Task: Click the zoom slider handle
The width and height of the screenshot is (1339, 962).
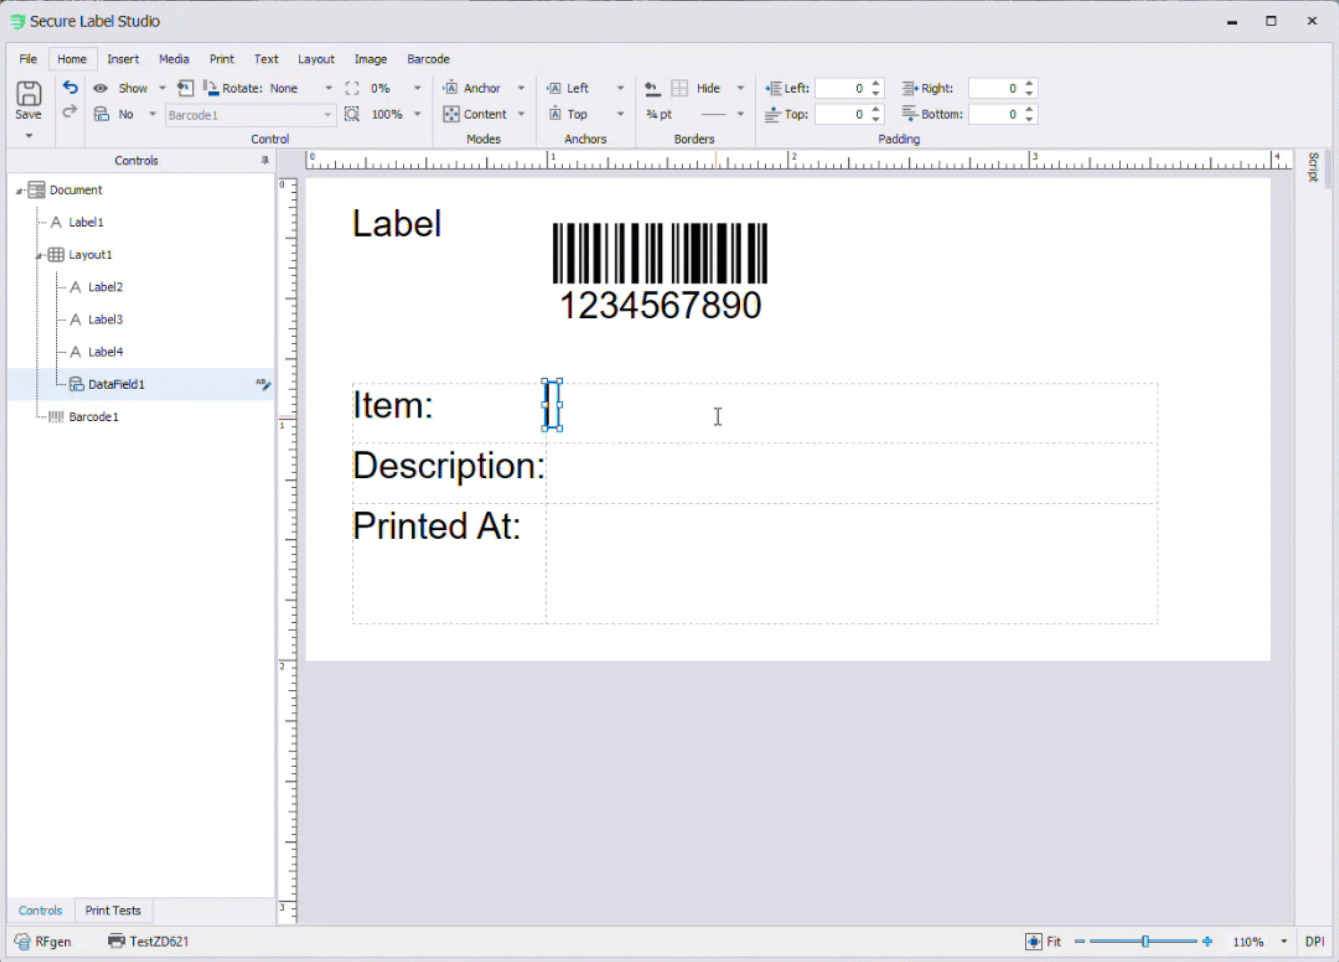Action: (x=1145, y=941)
